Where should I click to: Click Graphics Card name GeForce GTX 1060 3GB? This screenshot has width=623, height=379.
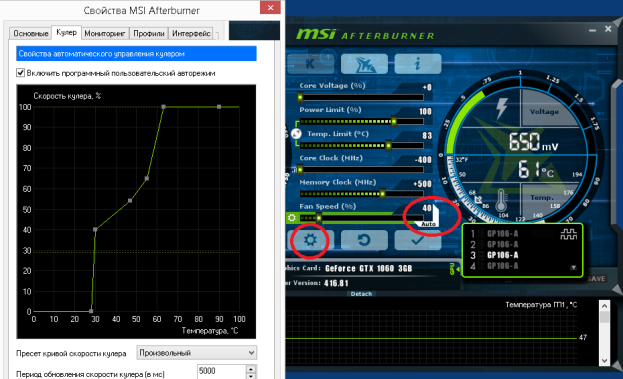pyautogui.click(x=368, y=269)
